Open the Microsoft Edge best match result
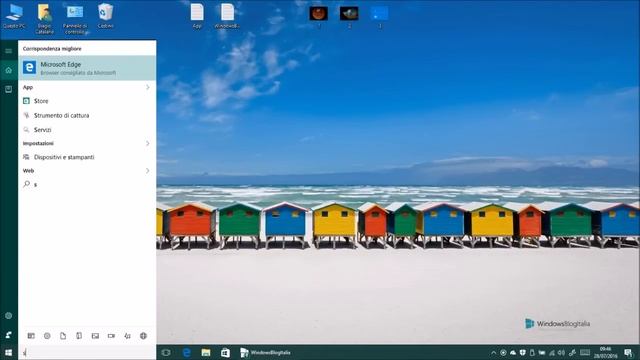Screen dimensions: 640x360 [x=87, y=68]
